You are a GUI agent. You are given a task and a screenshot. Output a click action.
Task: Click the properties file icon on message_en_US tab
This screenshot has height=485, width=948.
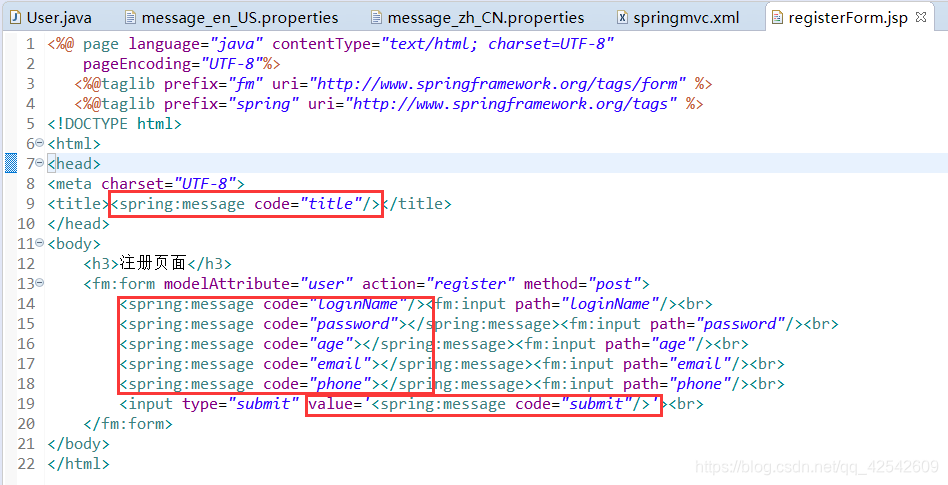click(x=130, y=18)
